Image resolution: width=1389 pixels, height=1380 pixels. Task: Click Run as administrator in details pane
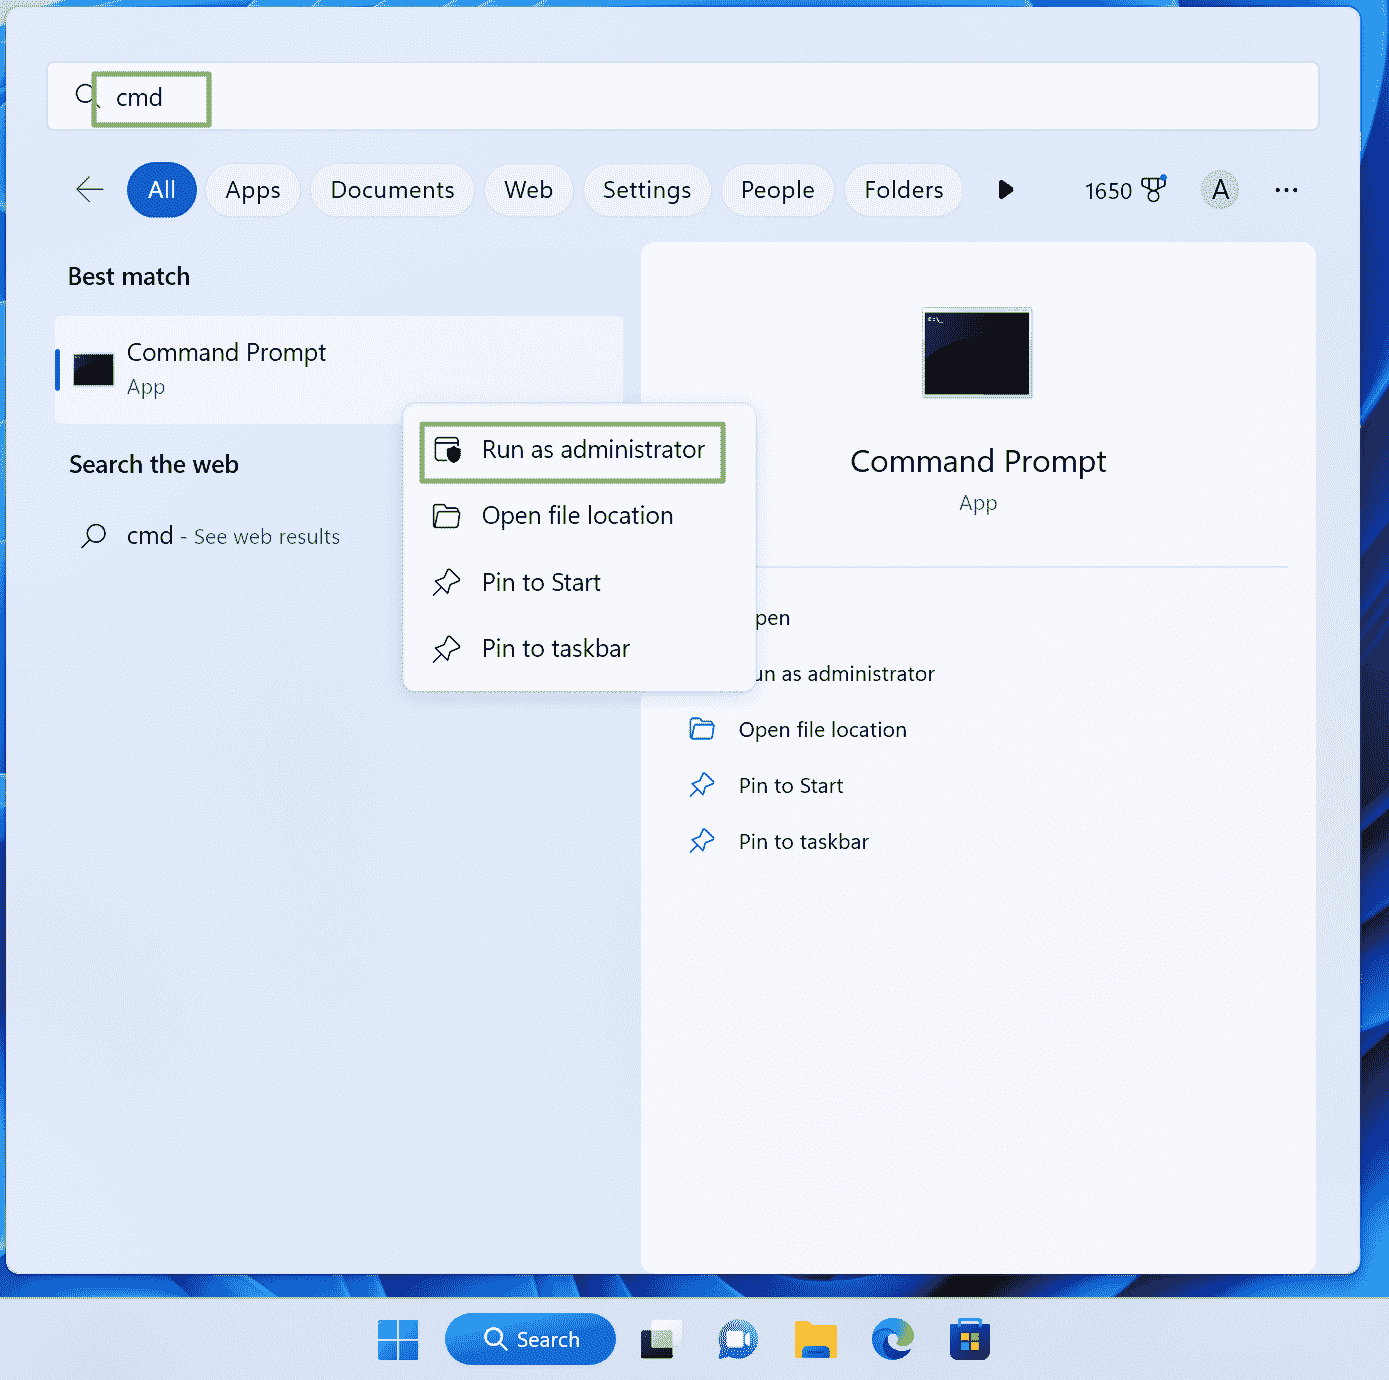(845, 674)
